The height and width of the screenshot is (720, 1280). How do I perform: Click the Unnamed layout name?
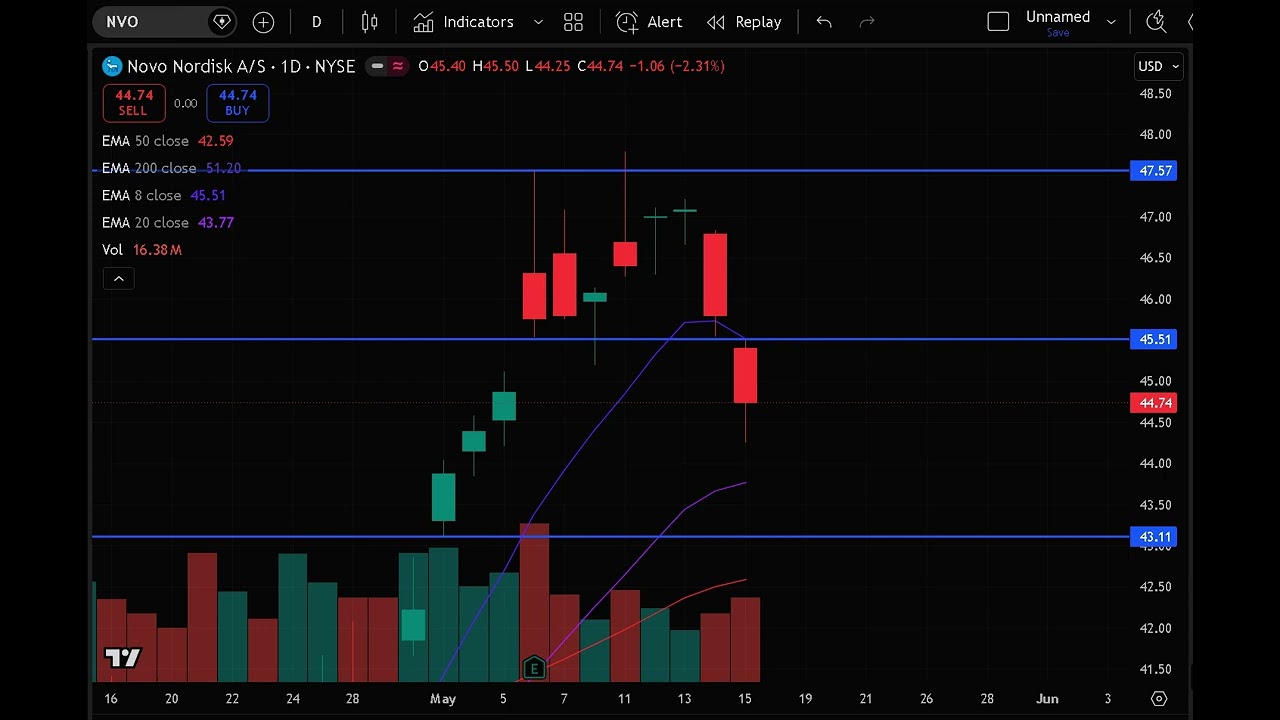click(1058, 17)
